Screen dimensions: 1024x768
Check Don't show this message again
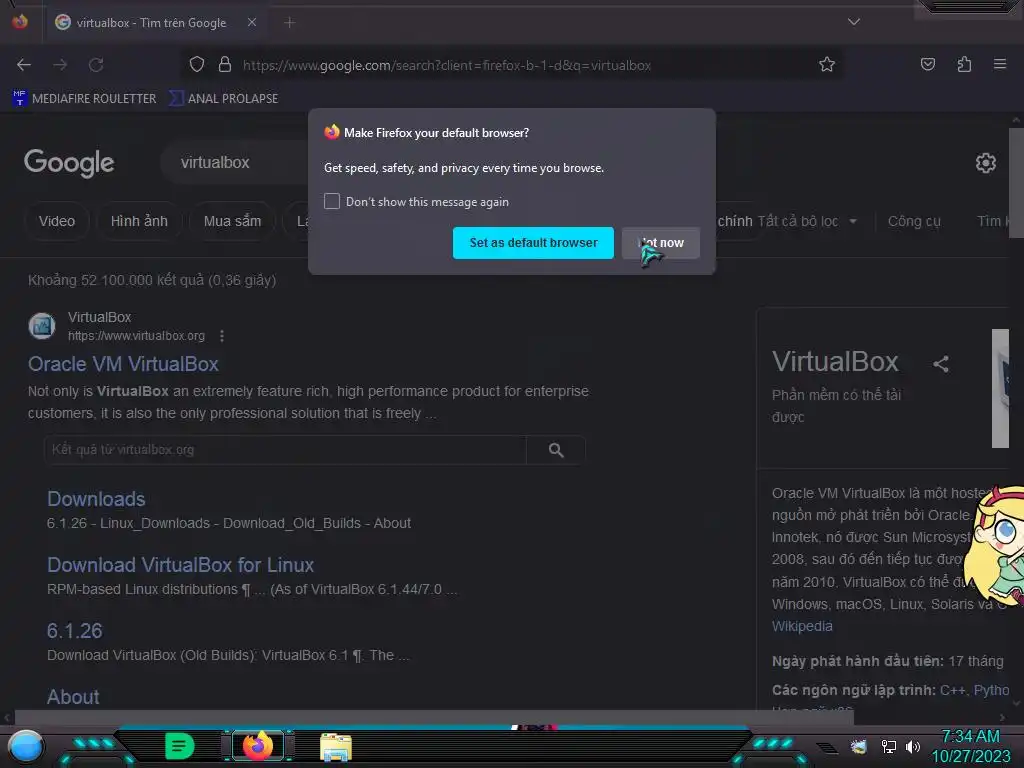coord(332,201)
